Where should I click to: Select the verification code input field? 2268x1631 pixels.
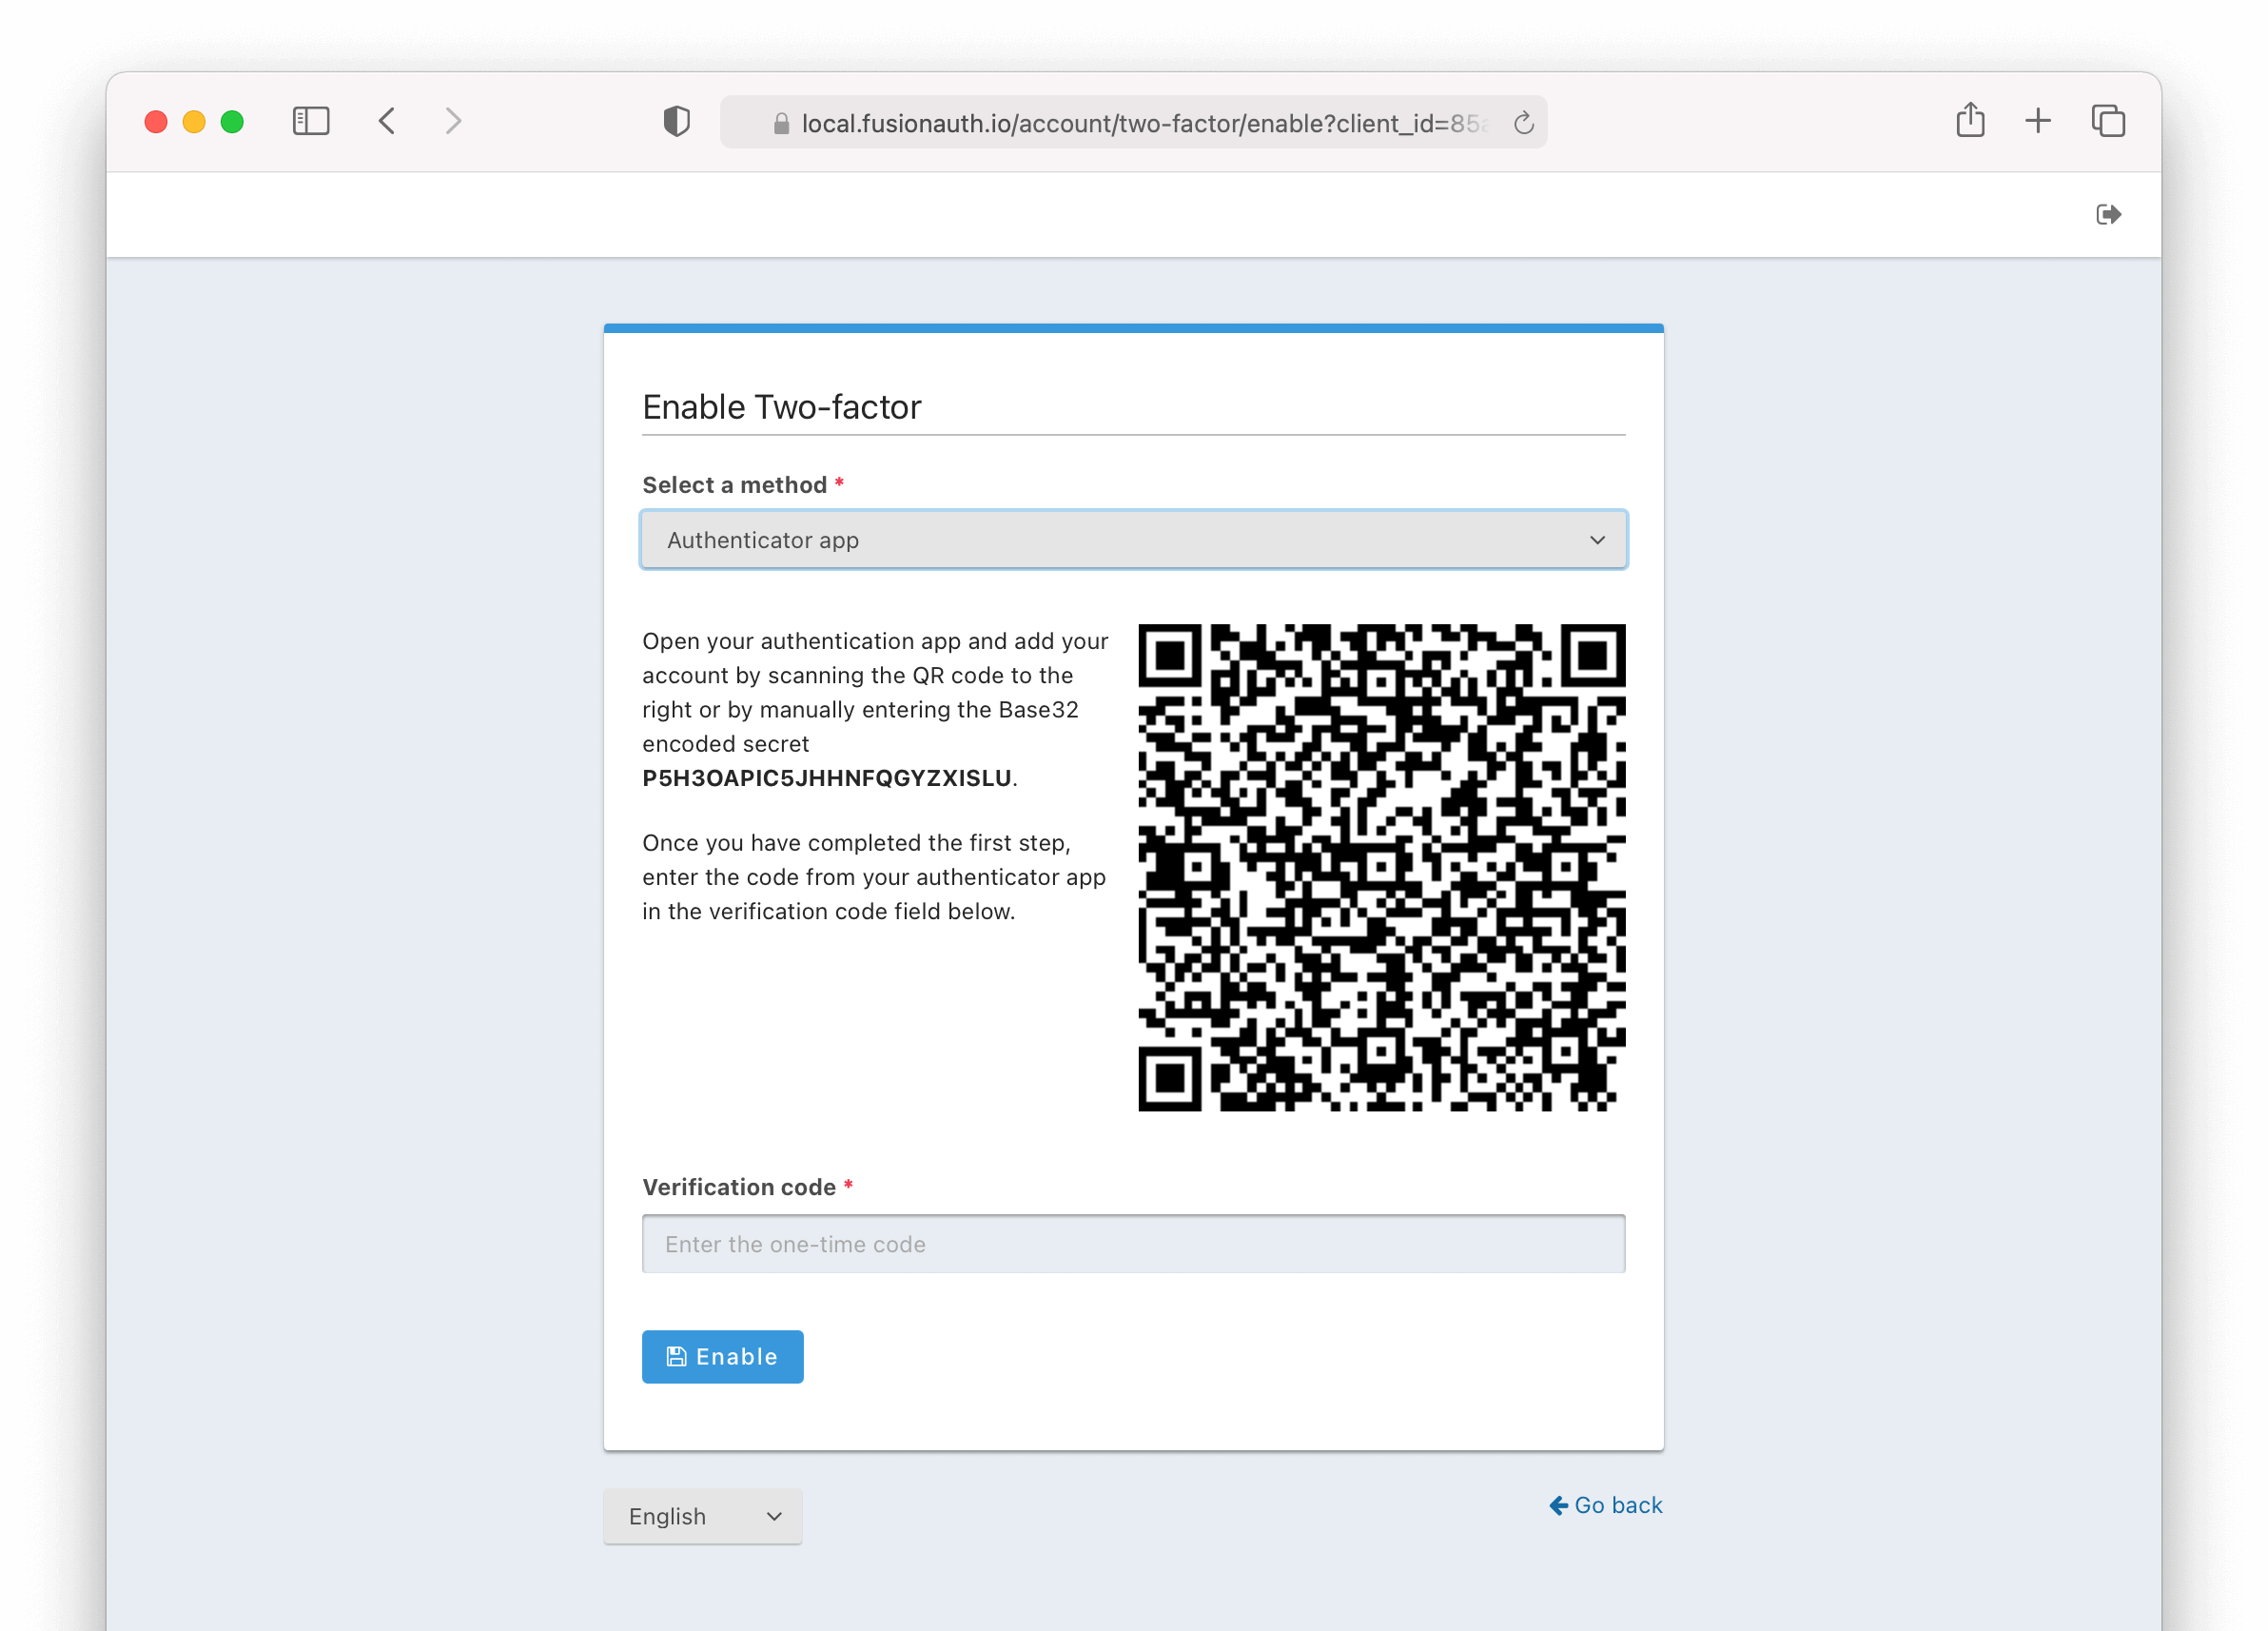(x=1134, y=1244)
